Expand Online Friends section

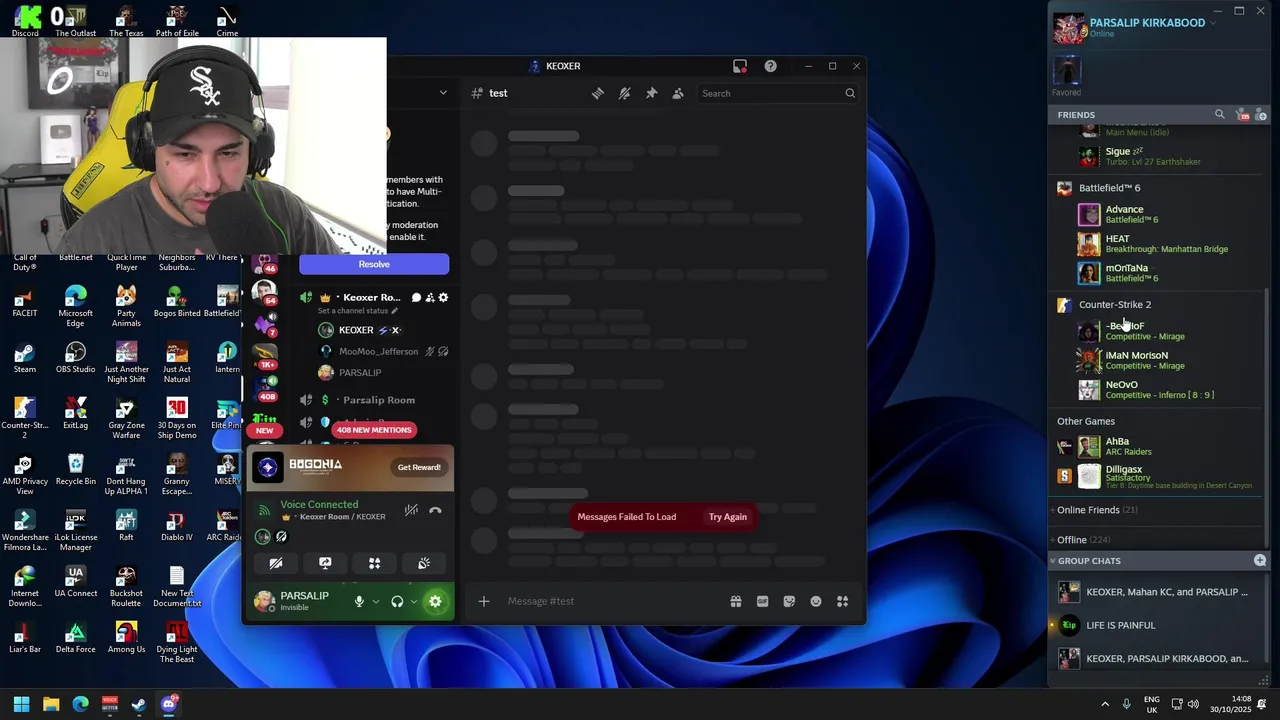[x=1095, y=510]
